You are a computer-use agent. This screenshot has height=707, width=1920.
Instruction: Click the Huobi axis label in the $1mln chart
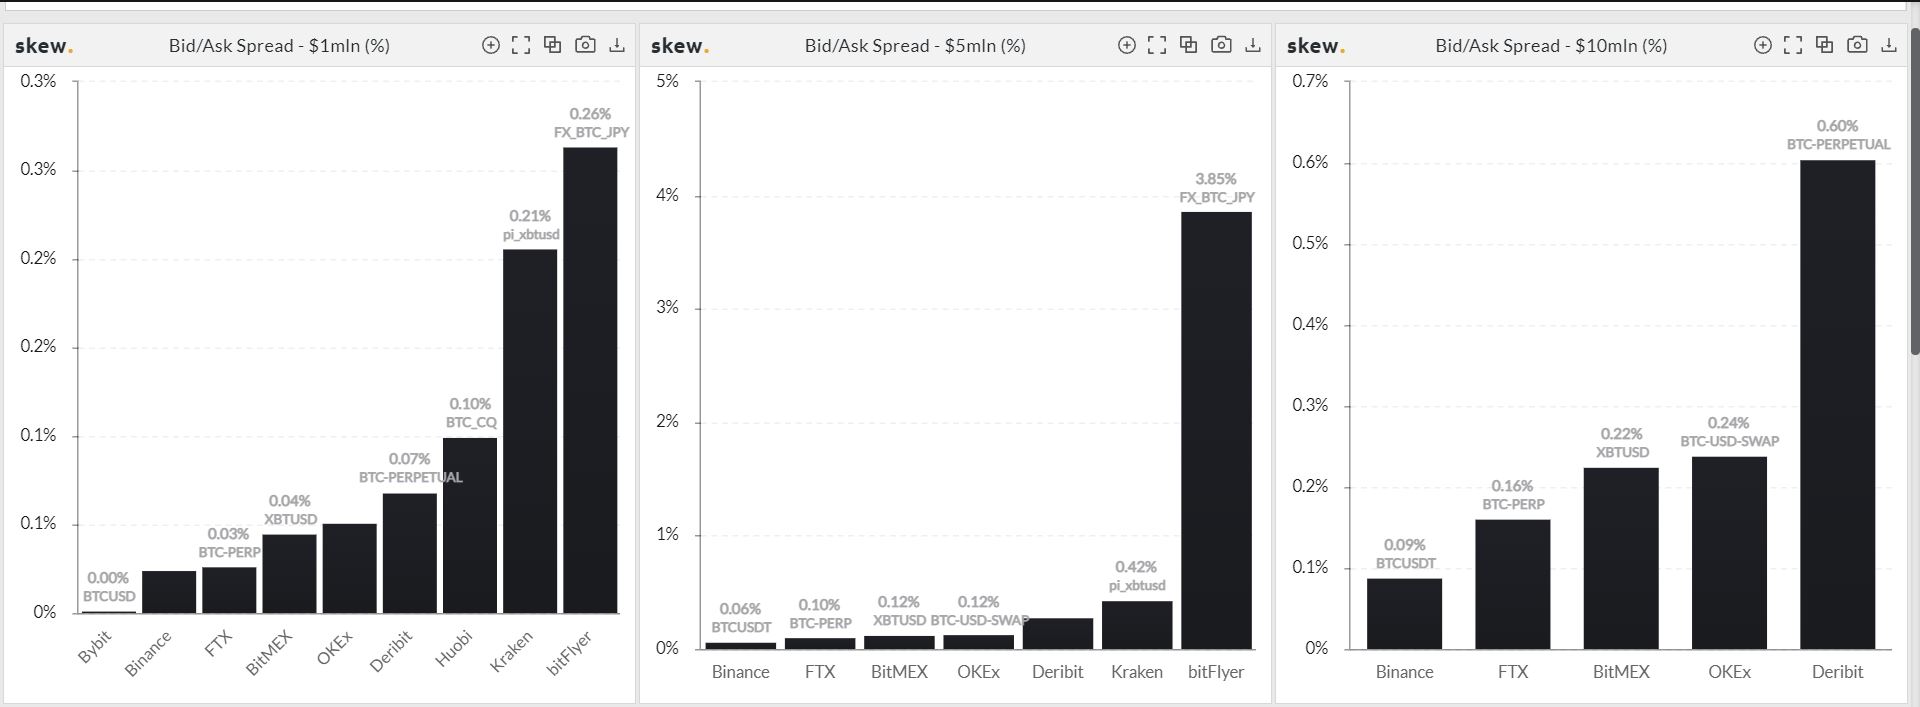coord(454,648)
